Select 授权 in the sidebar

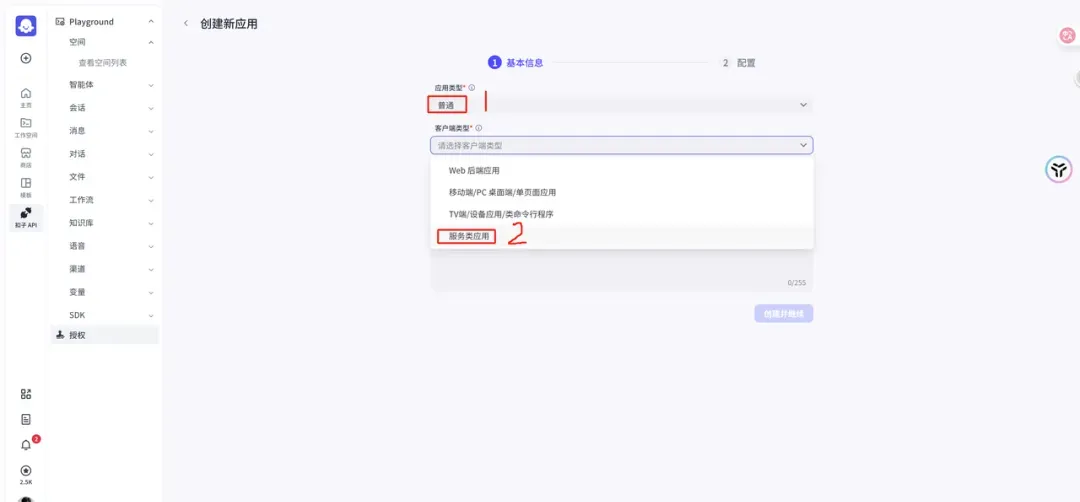pyautogui.click(x=77, y=335)
